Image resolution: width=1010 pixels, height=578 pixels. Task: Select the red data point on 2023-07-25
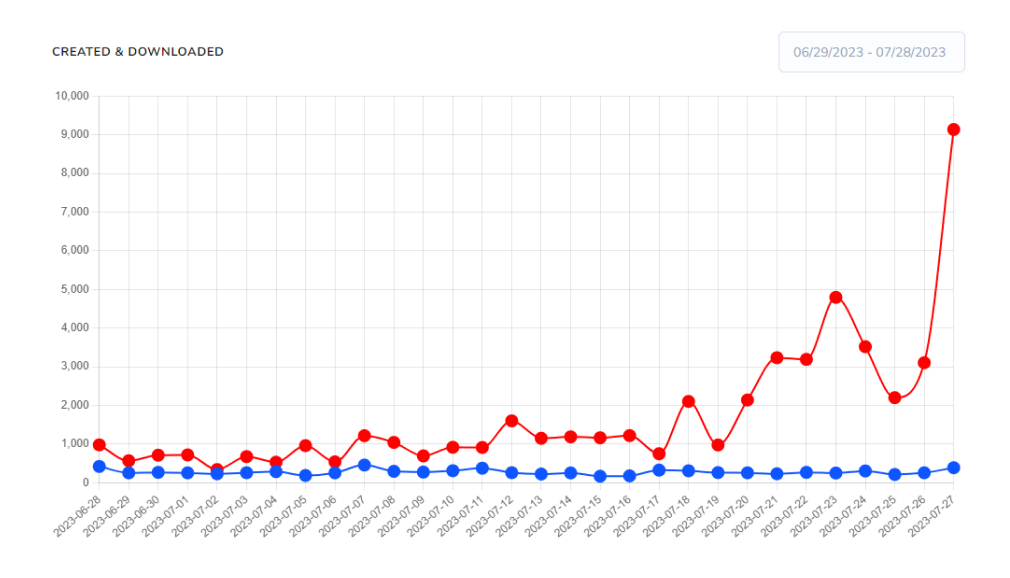pyautogui.click(x=894, y=398)
